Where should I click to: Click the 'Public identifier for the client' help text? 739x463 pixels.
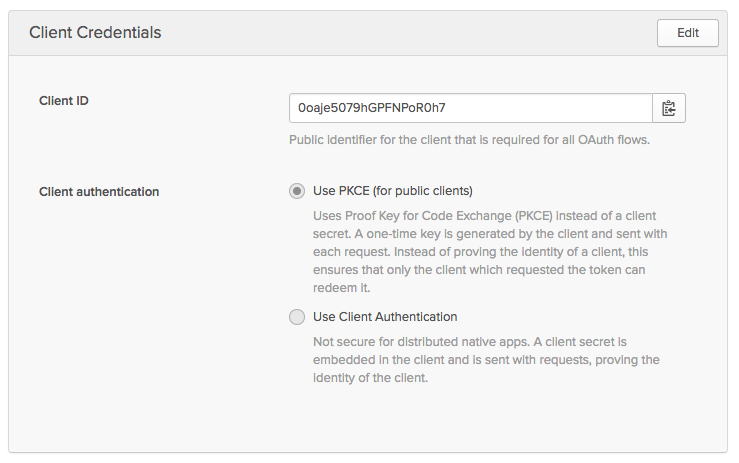tap(469, 140)
